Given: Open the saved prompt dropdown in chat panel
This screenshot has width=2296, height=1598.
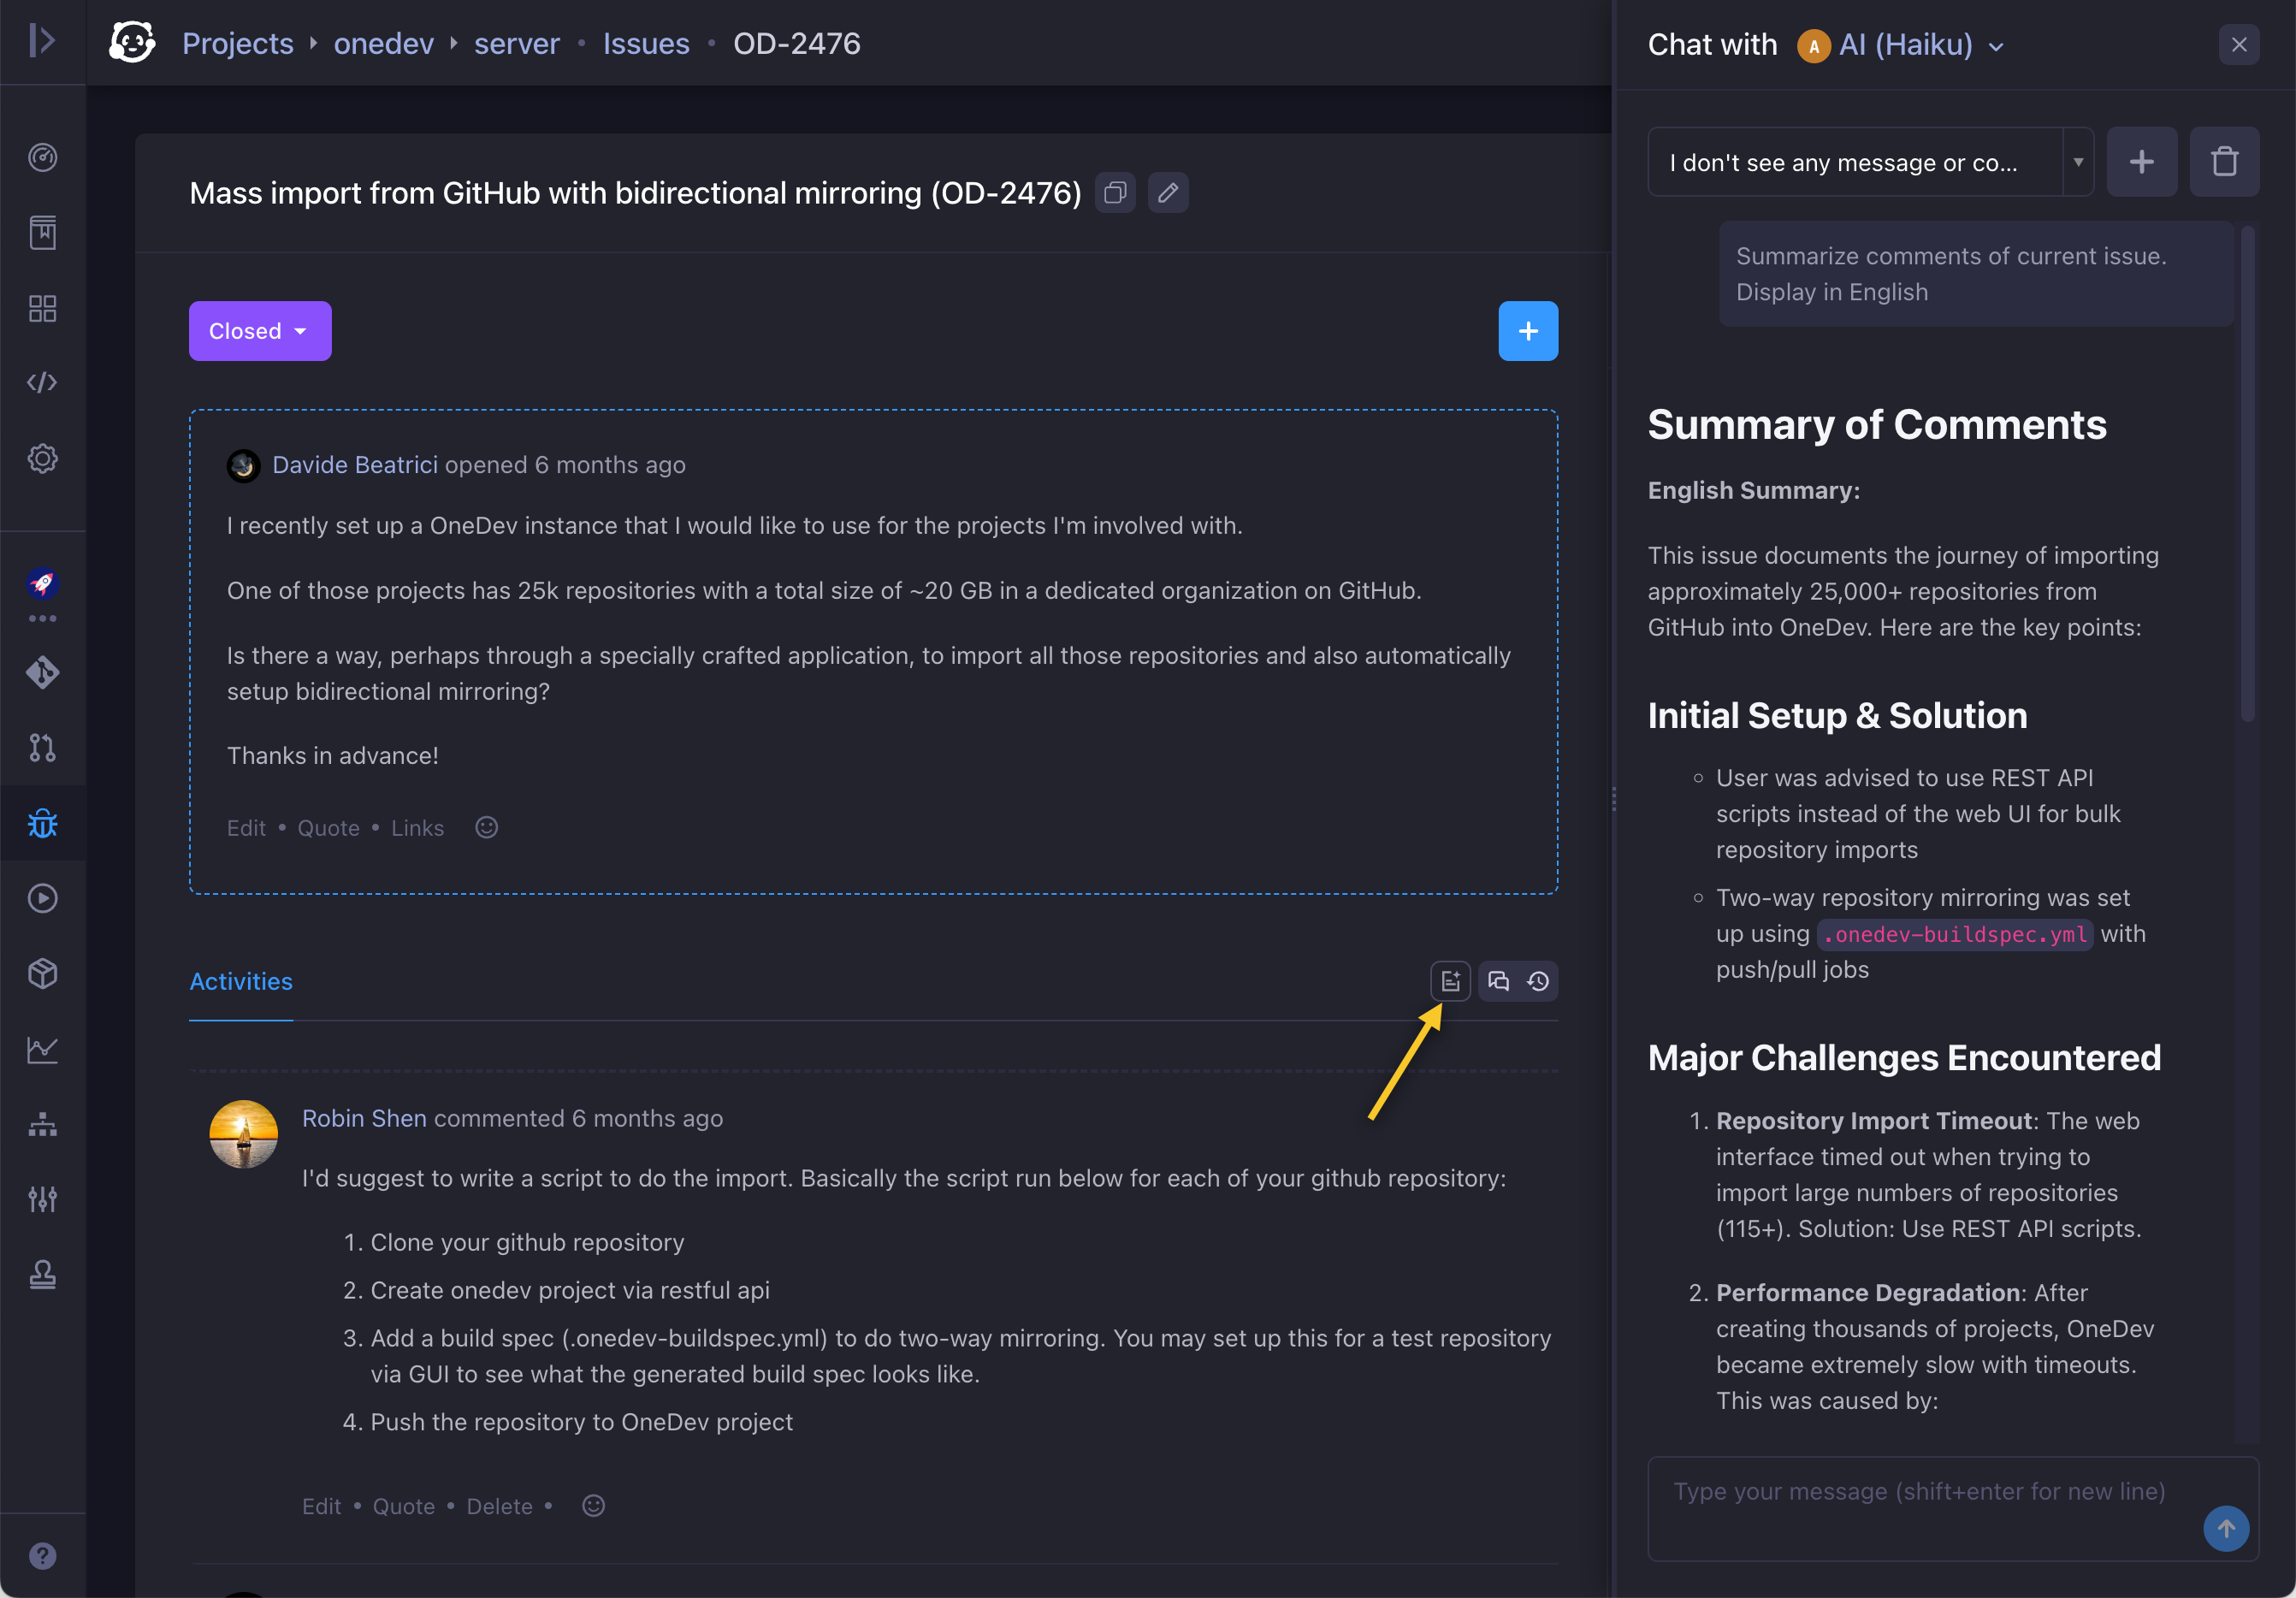Looking at the screenshot, I should 2078,162.
